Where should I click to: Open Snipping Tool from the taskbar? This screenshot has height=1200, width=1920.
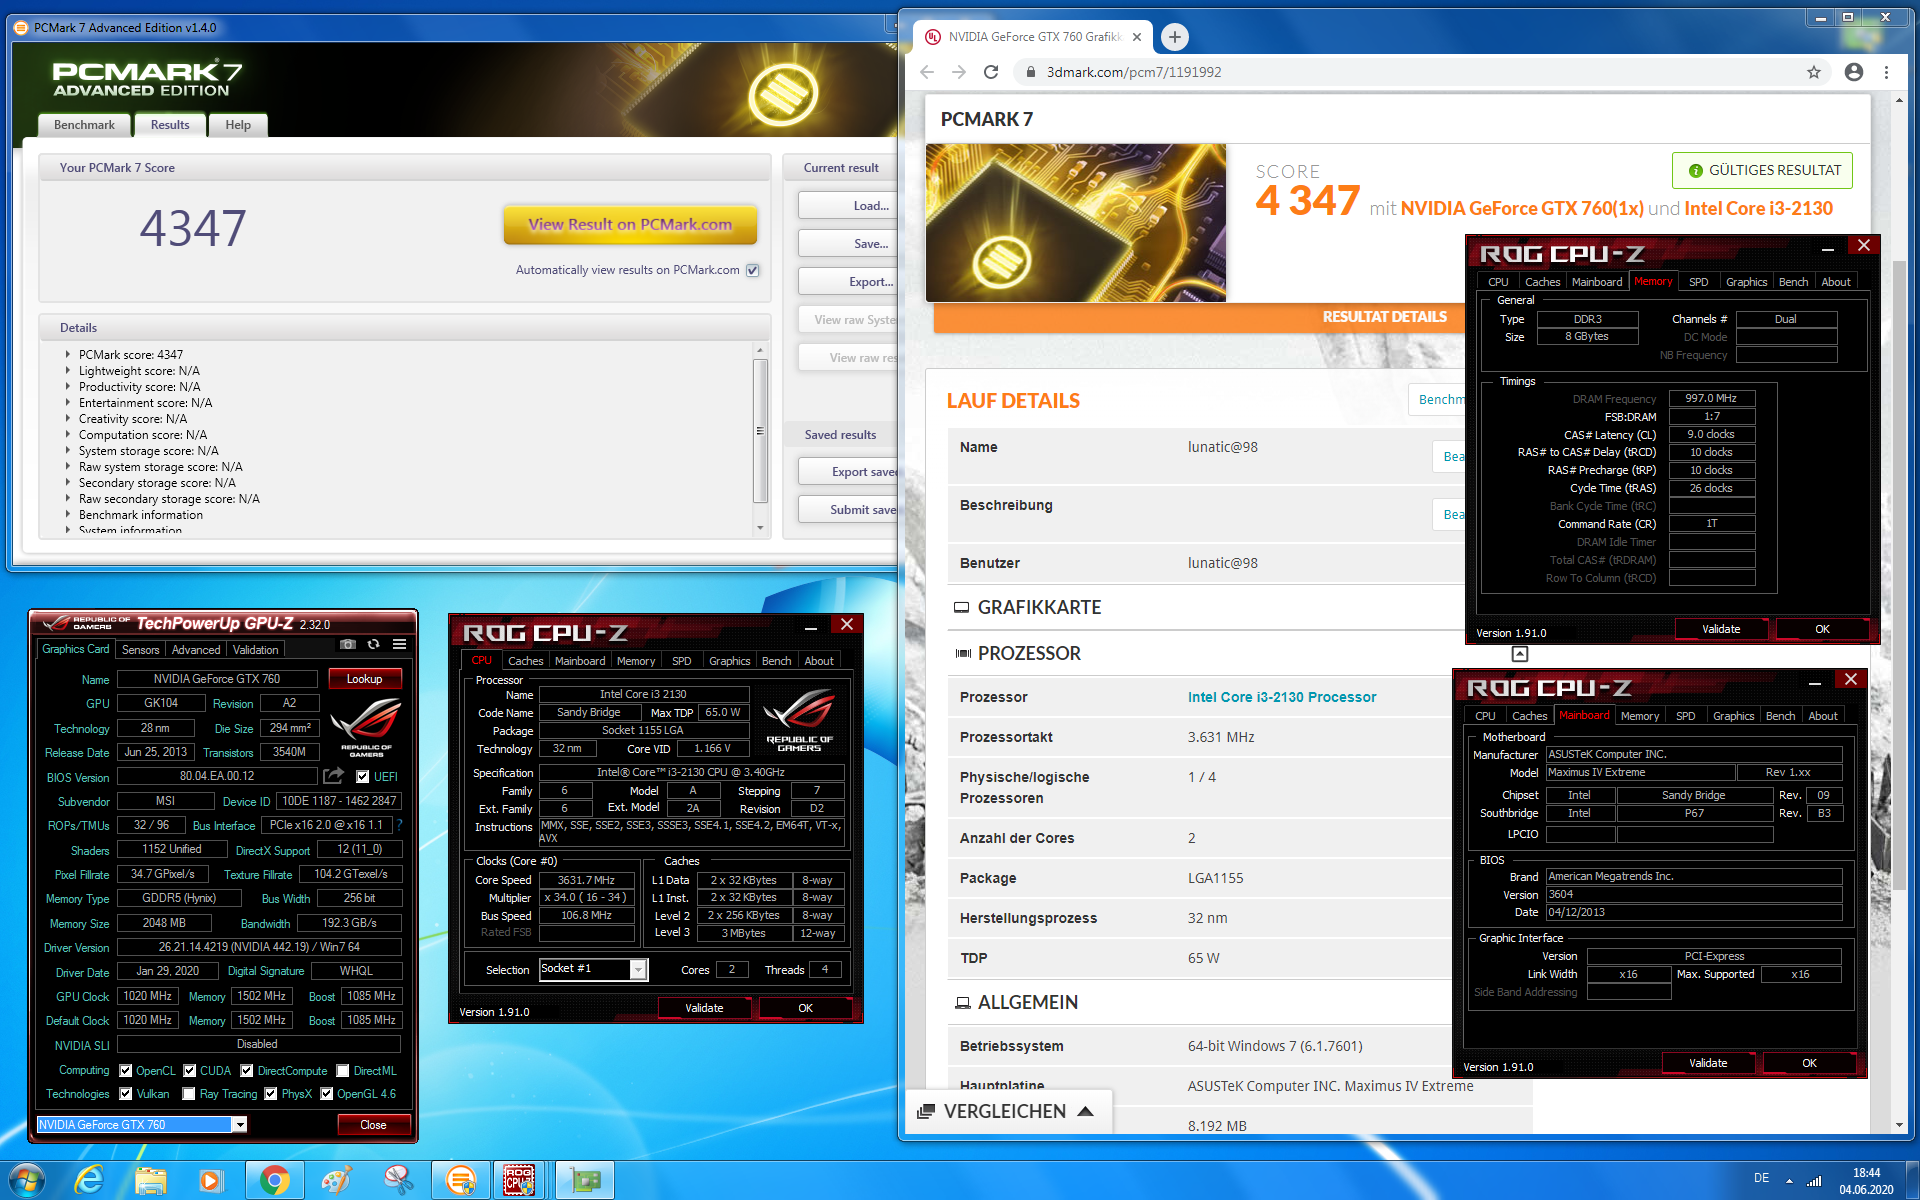click(x=398, y=1180)
